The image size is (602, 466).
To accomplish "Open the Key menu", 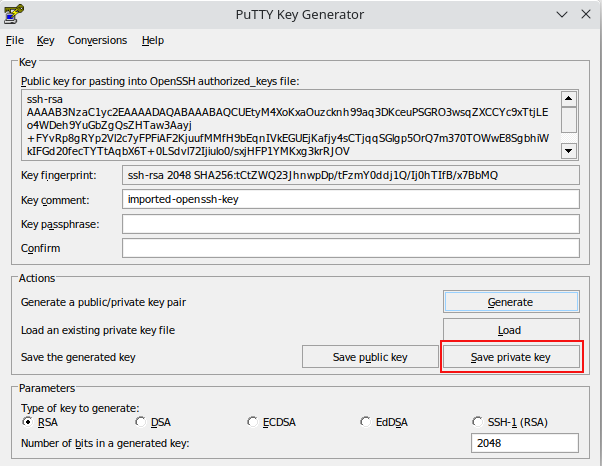I will point(46,40).
